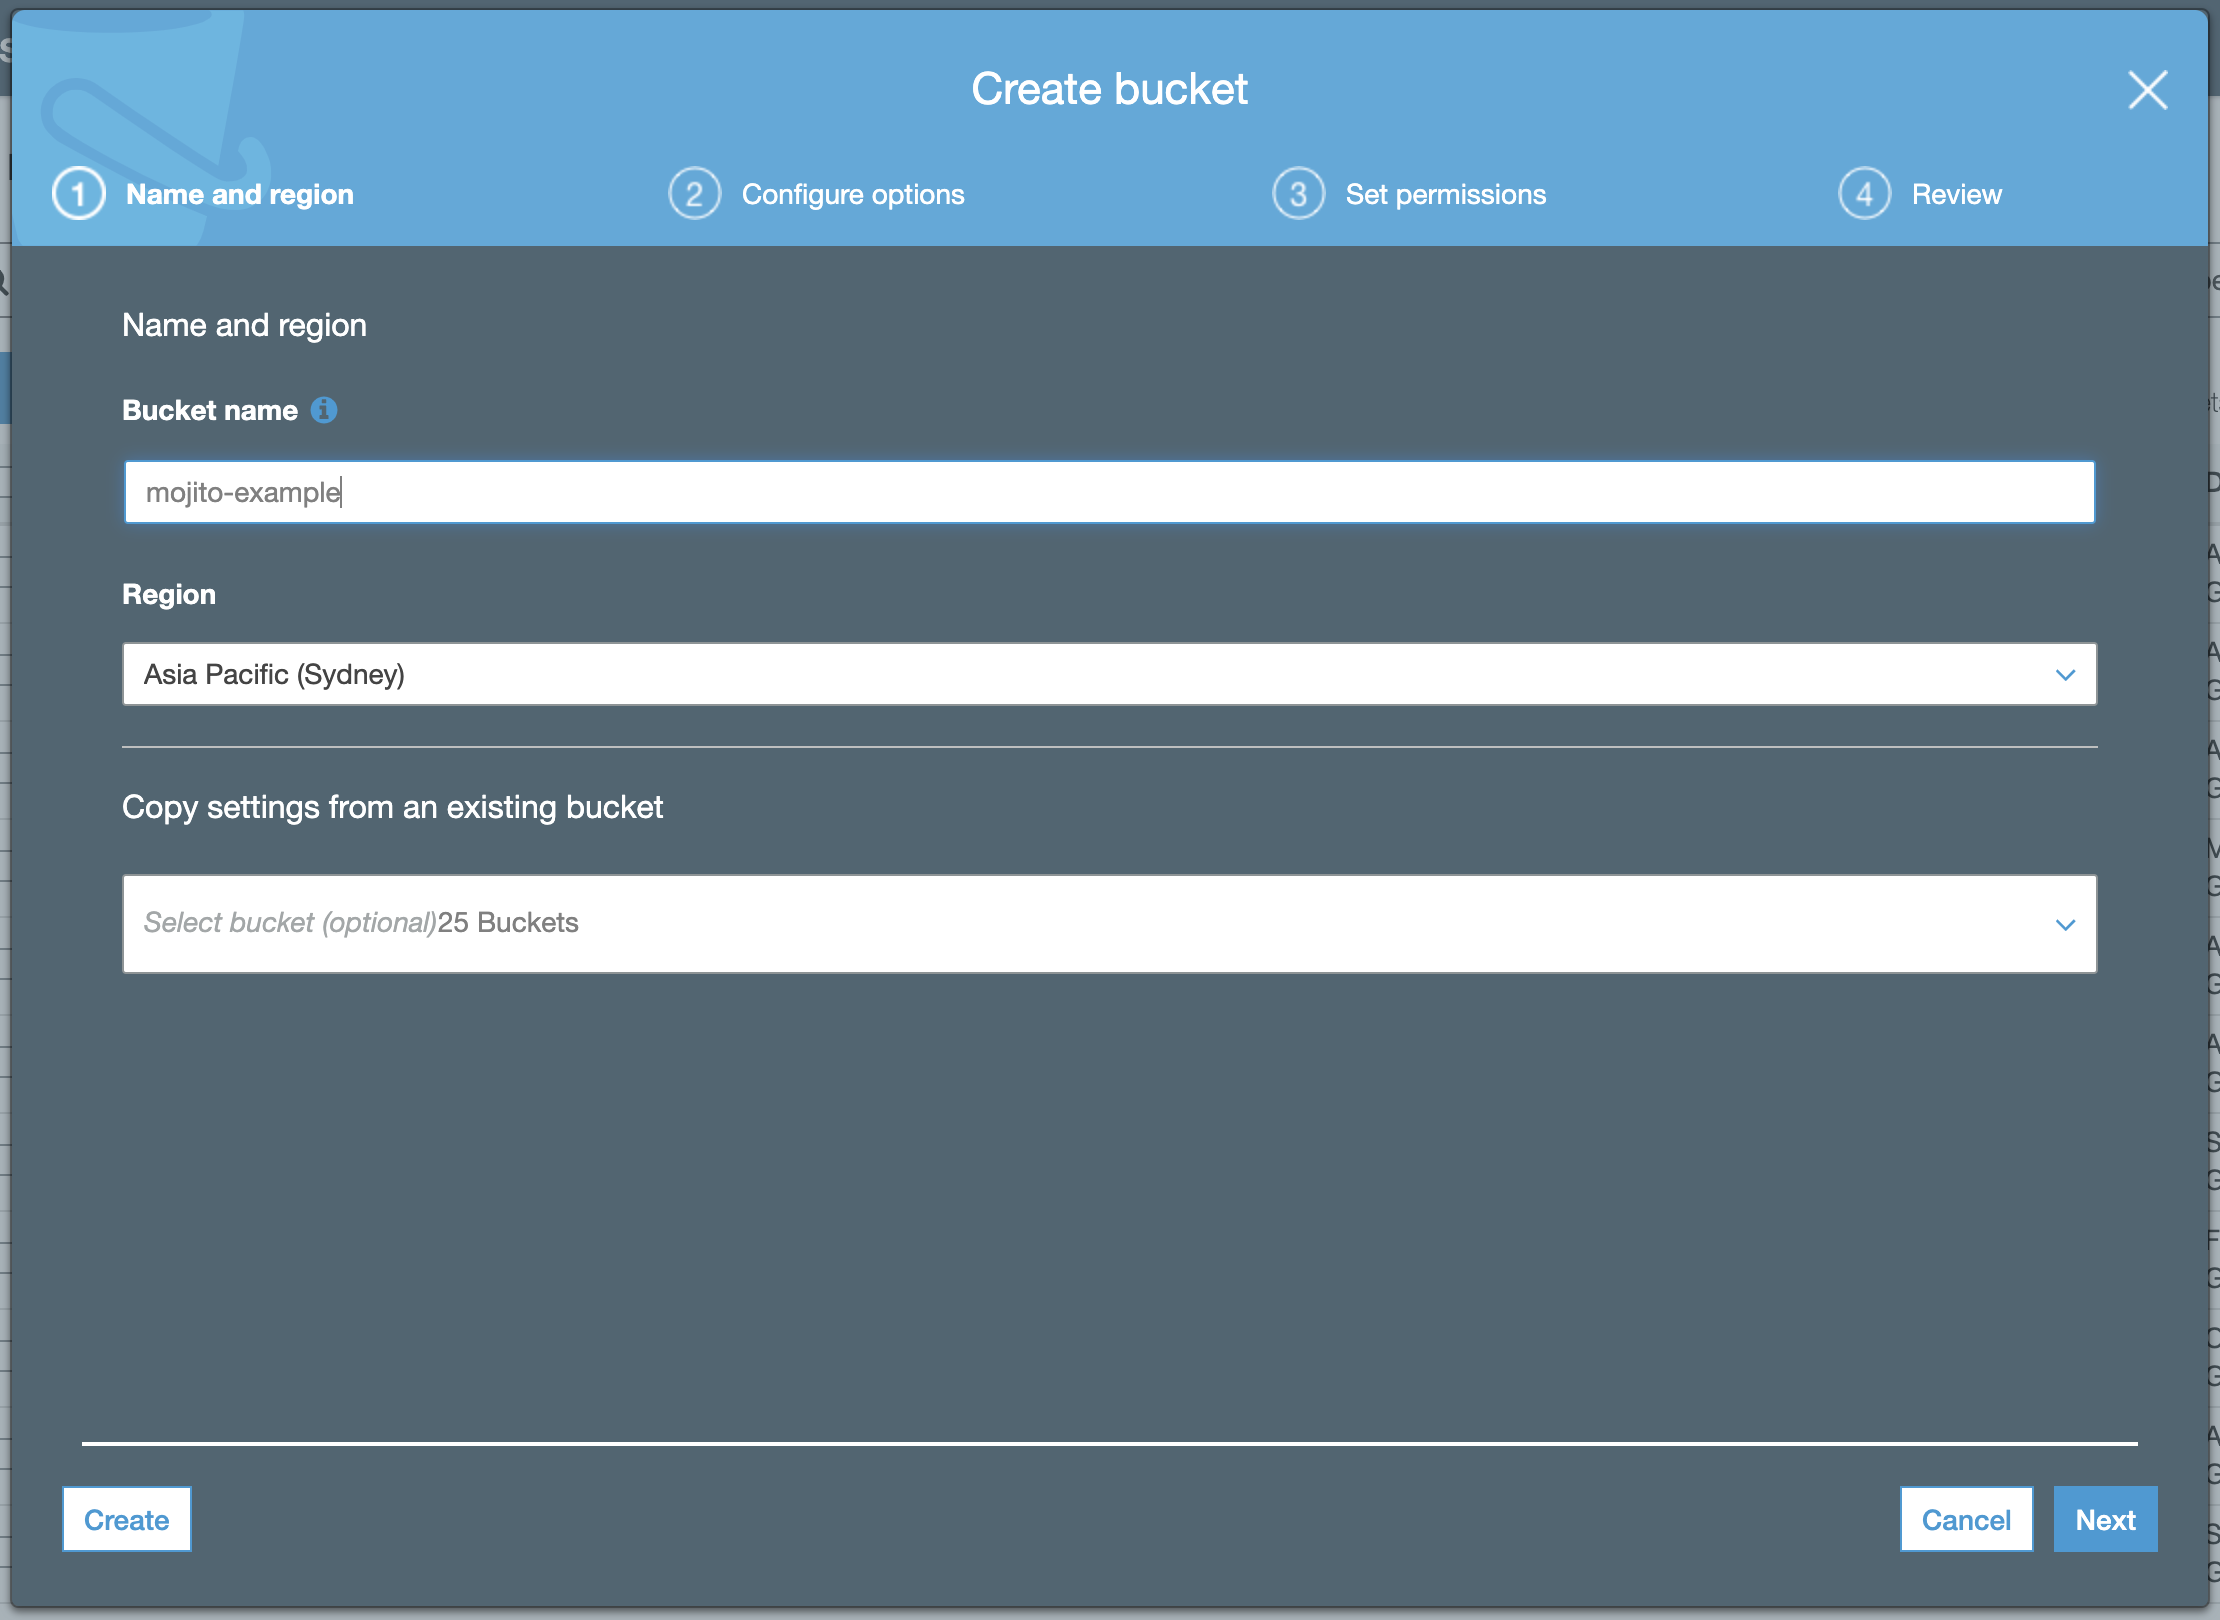Click the Bucket name field label
Image resolution: width=2220 pixels, height=1620 pixels.
(210, 410)
